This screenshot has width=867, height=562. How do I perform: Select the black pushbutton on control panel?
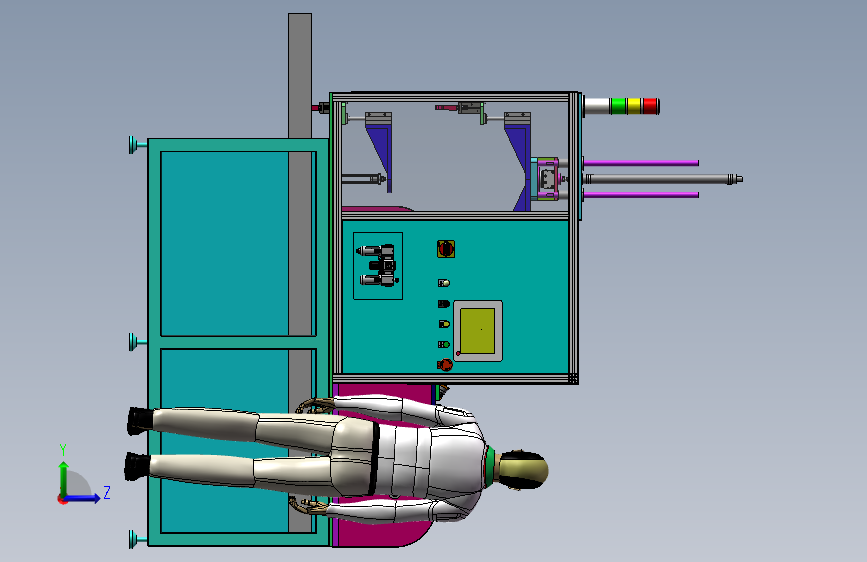(x=443, y=304)
